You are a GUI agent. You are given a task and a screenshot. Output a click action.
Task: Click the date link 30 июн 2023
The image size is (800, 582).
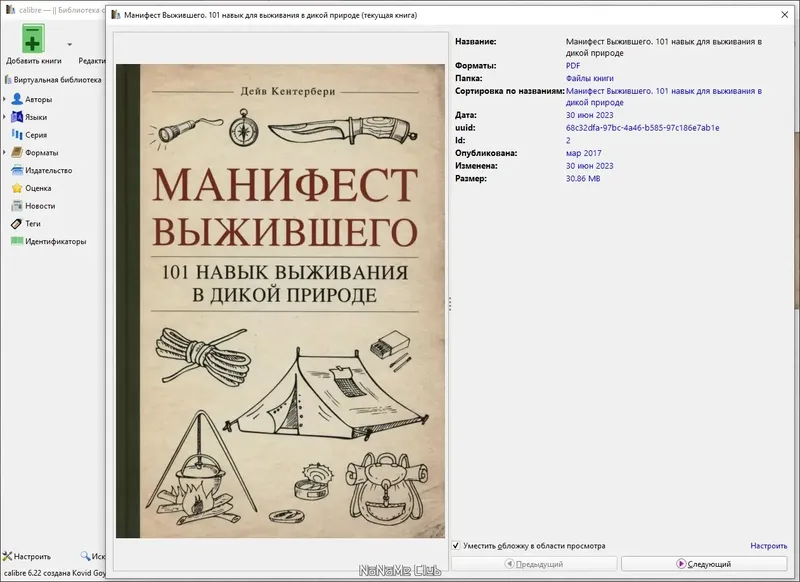(x=589, y=115)
